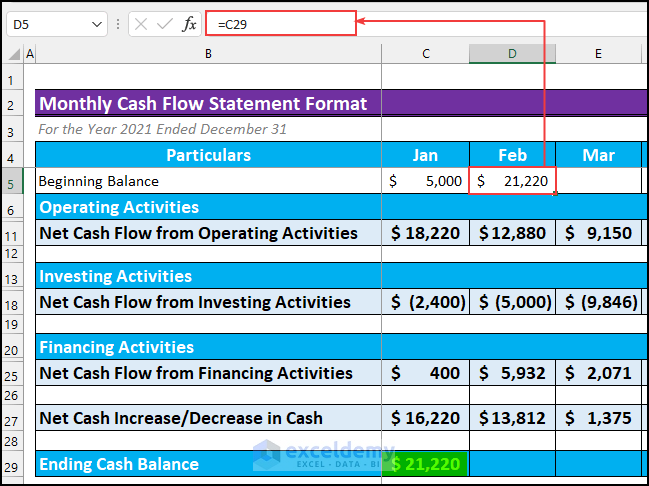This screenshot has height=486, width=649.
Task: Select column C header
Action: (425, 54)
